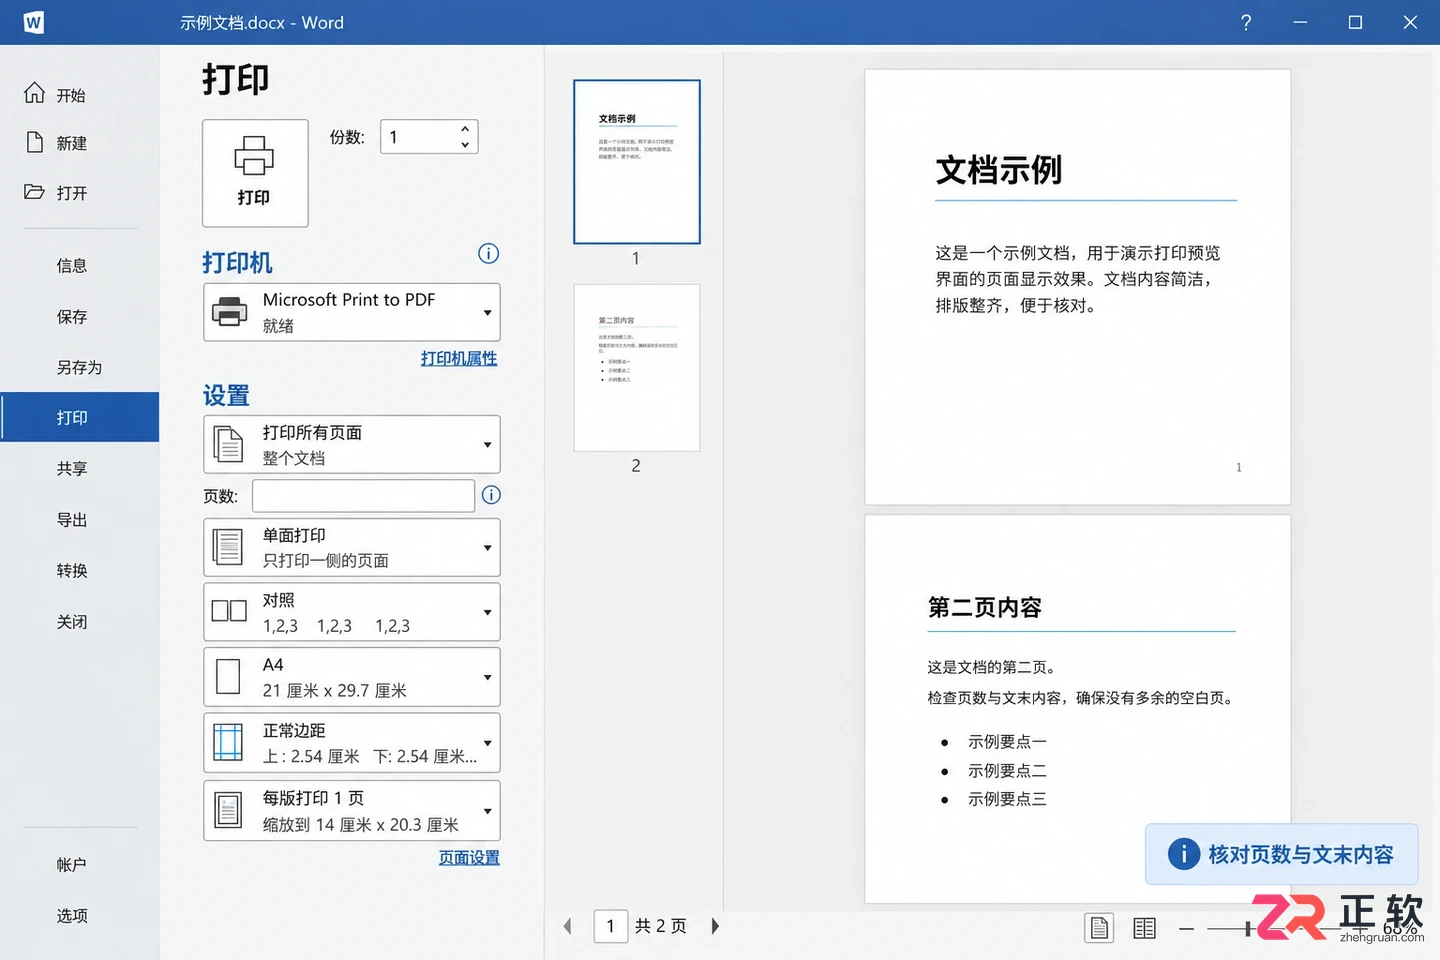The height and width of the screenshot is (960, 1440).
Task: Expand the 打印所有页面 range dropdown
Action: pyautogui.click(x=352, y=444)
